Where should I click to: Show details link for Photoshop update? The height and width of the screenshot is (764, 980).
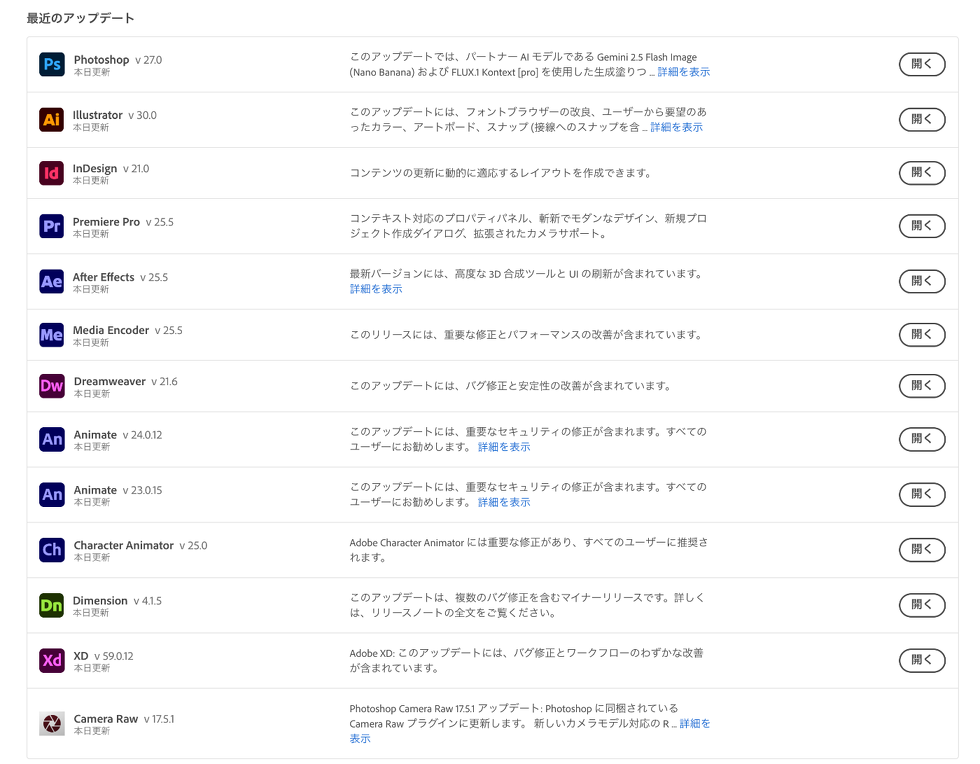[684, 72]
